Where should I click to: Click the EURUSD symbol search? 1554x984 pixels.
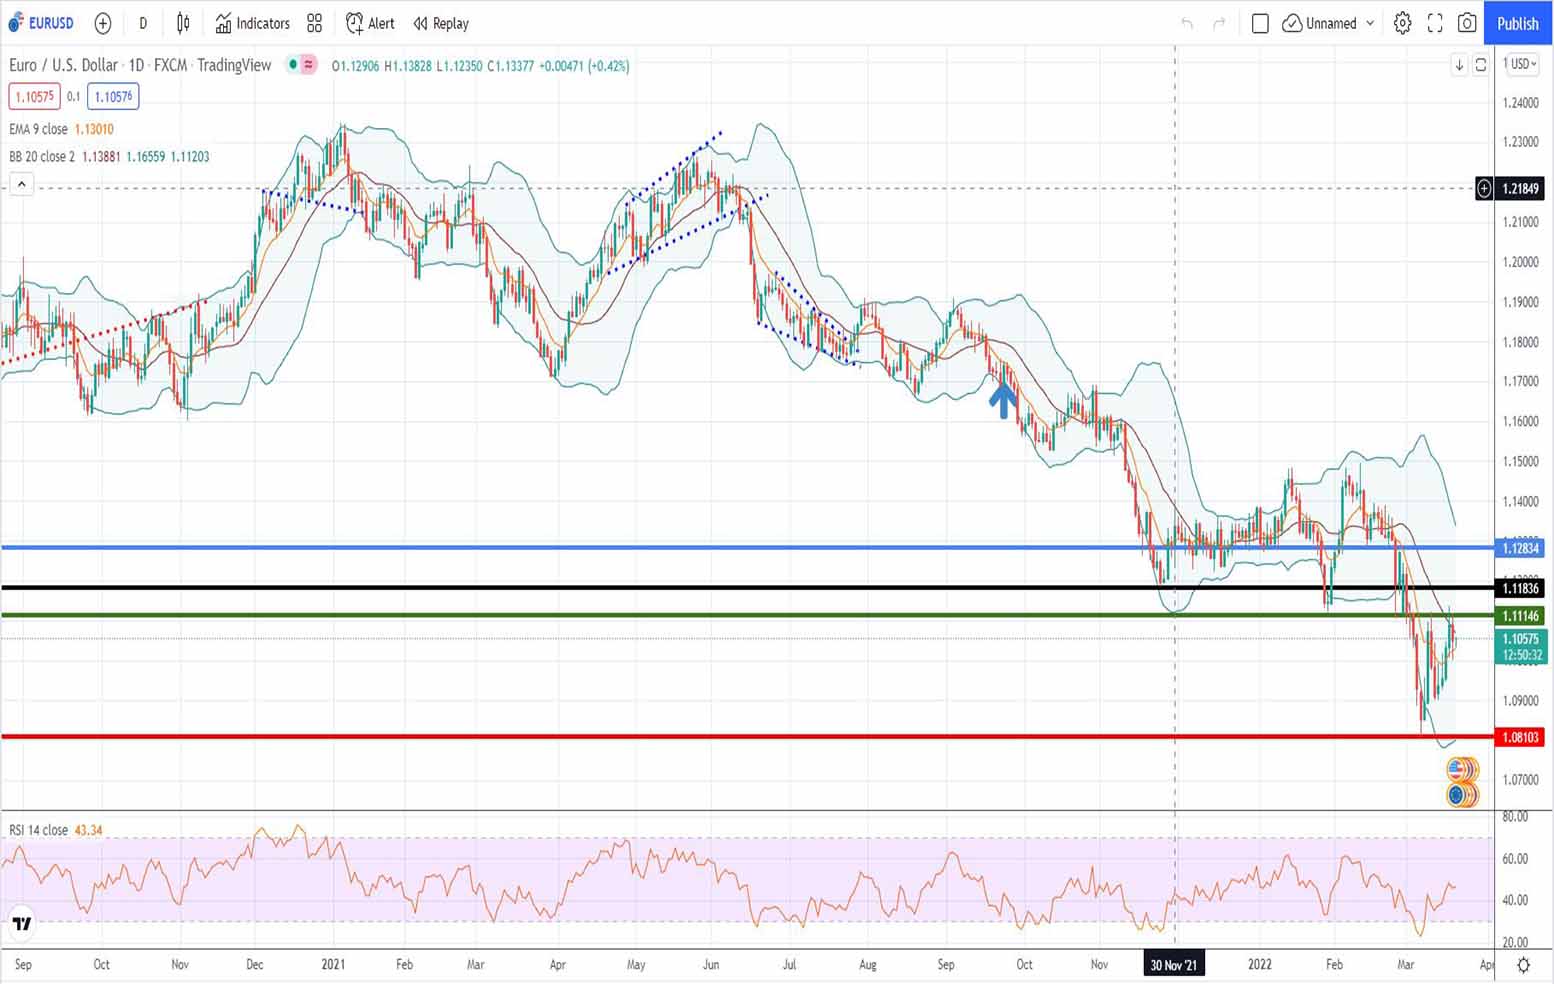point(42,23)
